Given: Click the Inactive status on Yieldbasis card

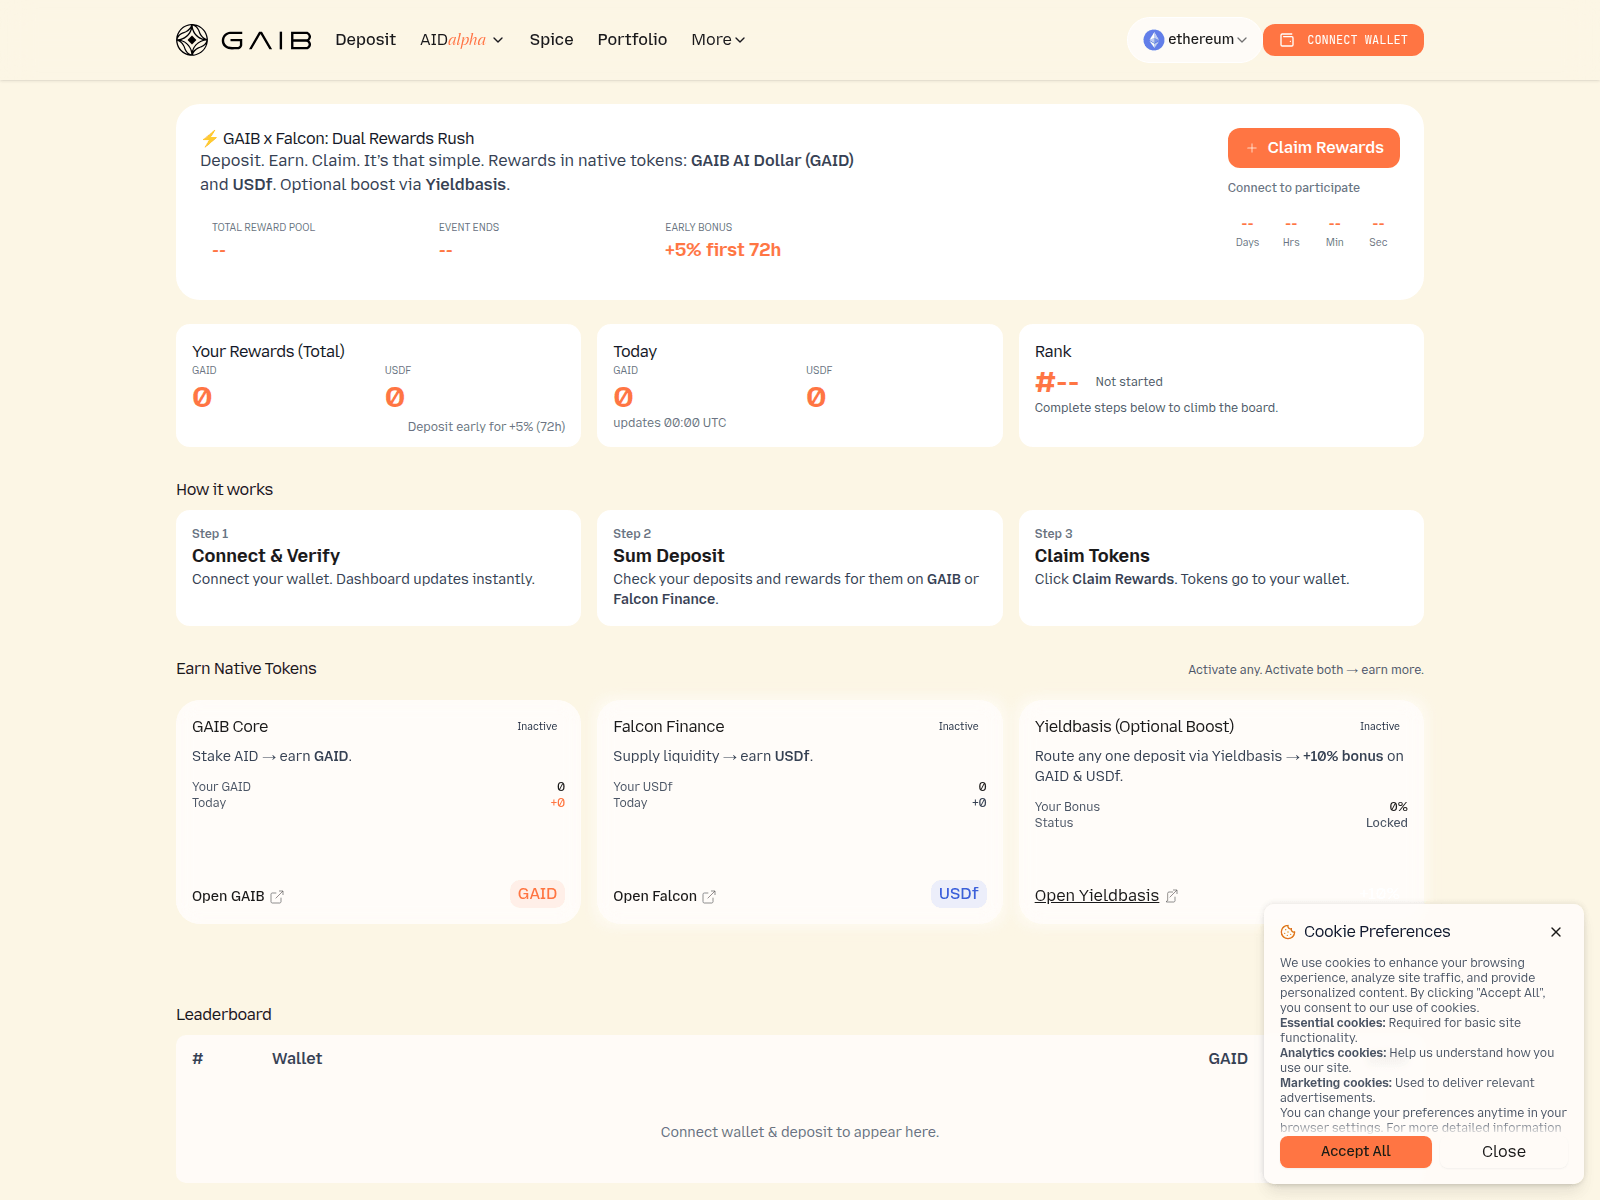Looking at the screenshot, I should point(1379,727).
